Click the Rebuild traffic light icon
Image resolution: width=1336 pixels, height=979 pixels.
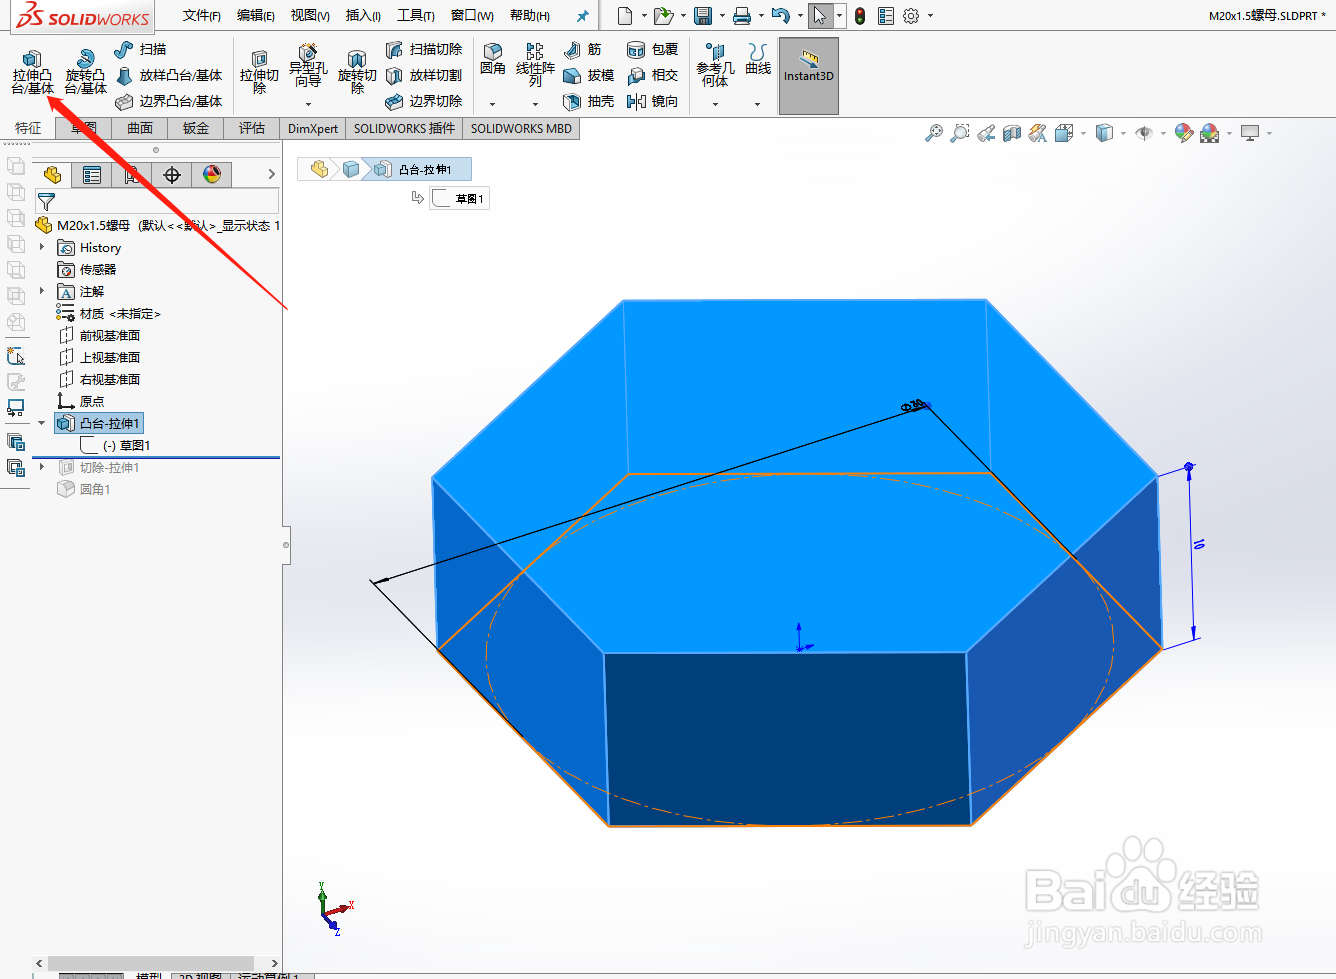[x=860, y=16]
